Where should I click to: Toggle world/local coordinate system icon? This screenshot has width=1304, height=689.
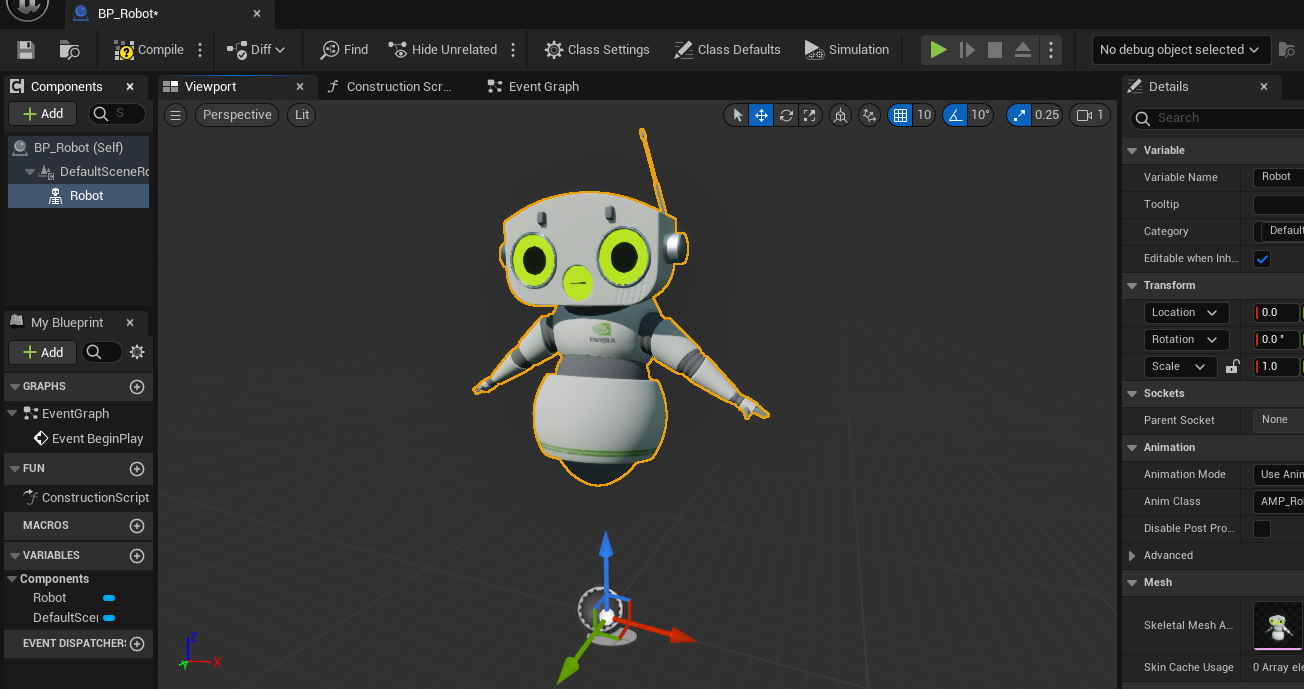point(840,115)
